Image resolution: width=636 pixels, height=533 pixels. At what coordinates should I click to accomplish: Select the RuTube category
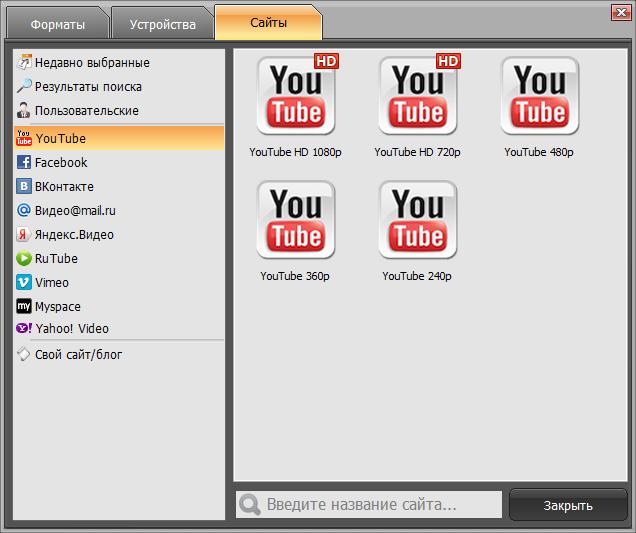point(119,258)
